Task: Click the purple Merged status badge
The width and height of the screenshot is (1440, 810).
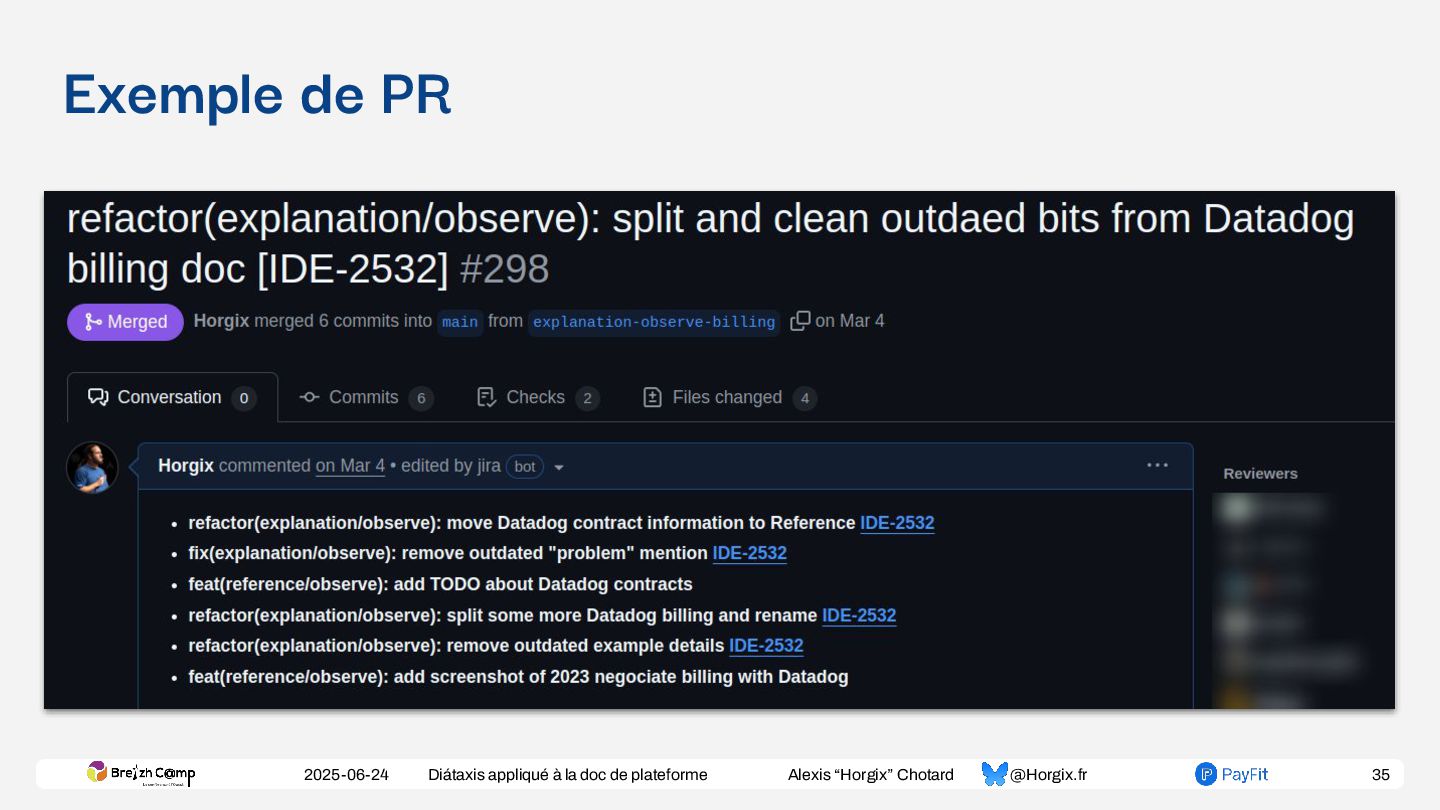Action: click(x=125, y=322)
